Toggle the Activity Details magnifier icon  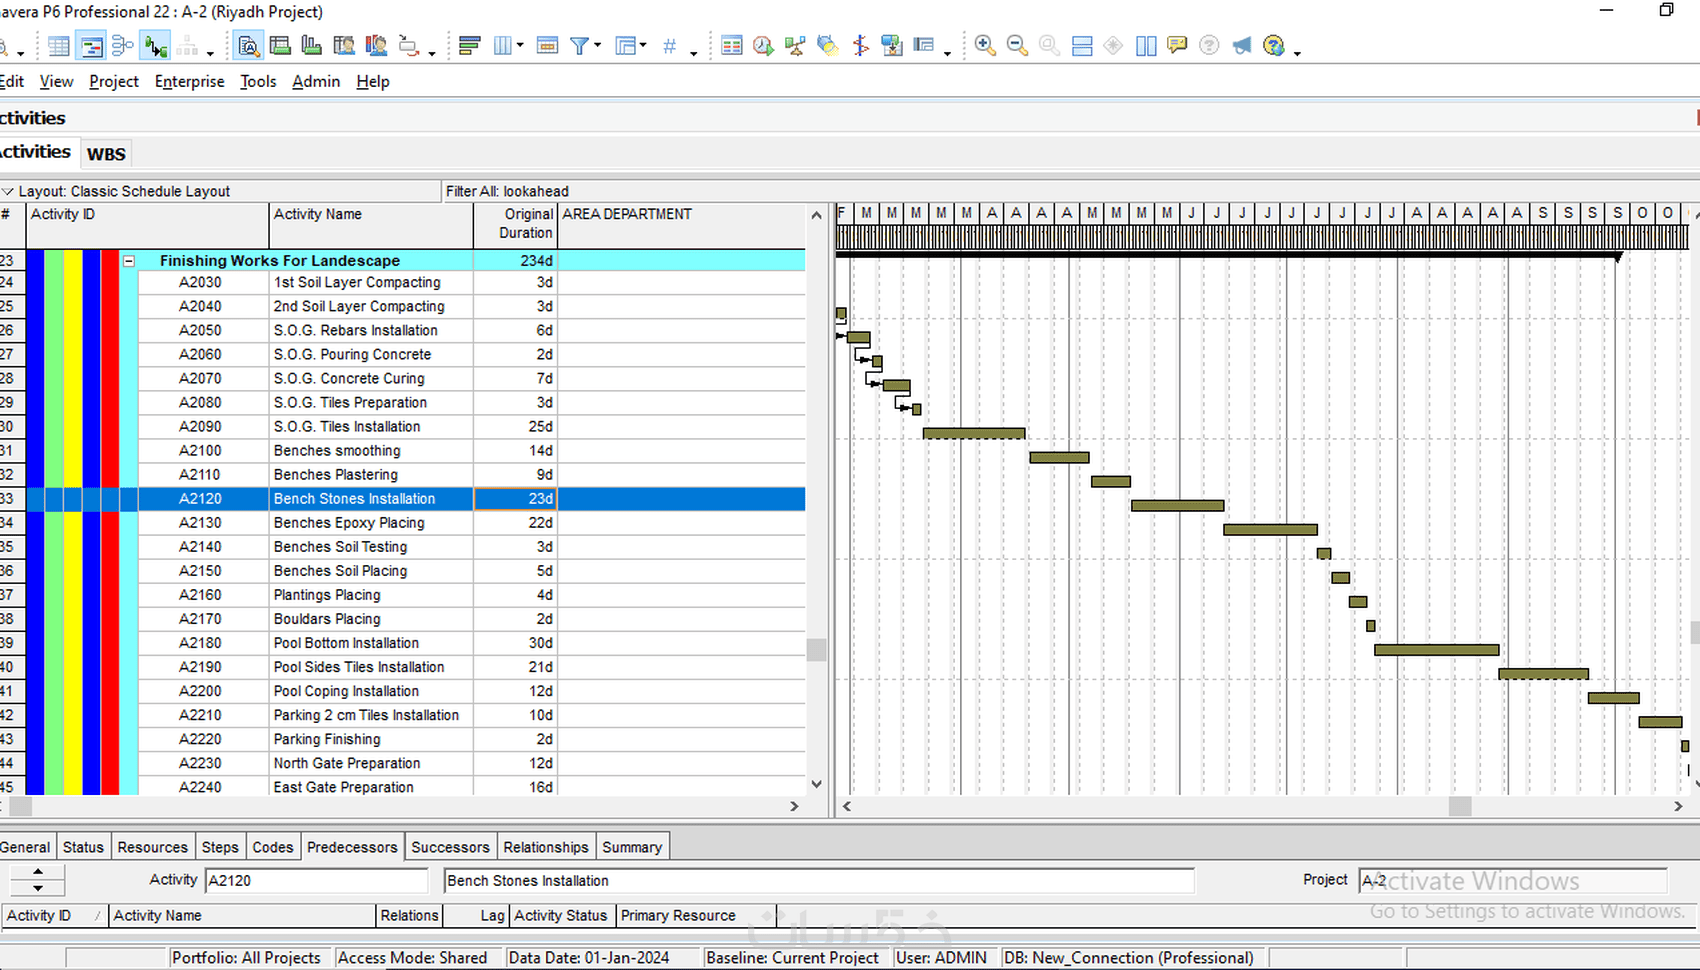tap(248, 46)
